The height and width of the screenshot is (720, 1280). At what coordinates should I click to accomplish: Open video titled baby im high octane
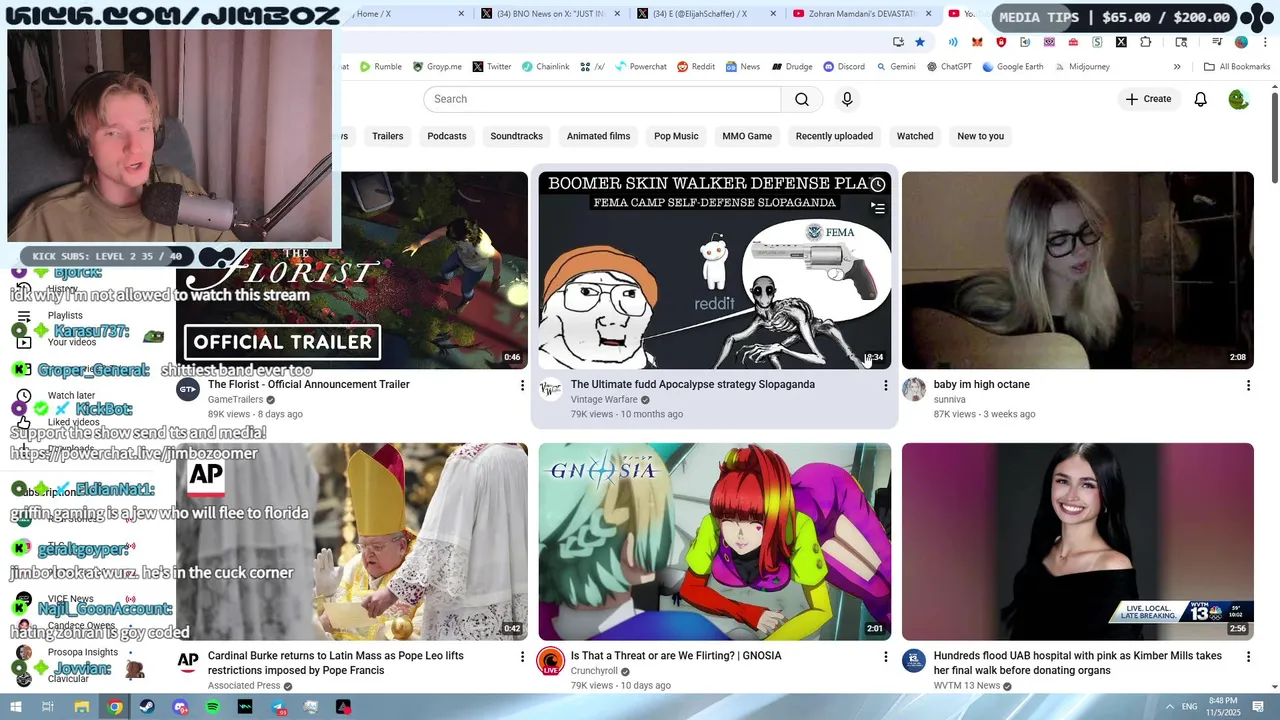981,384
